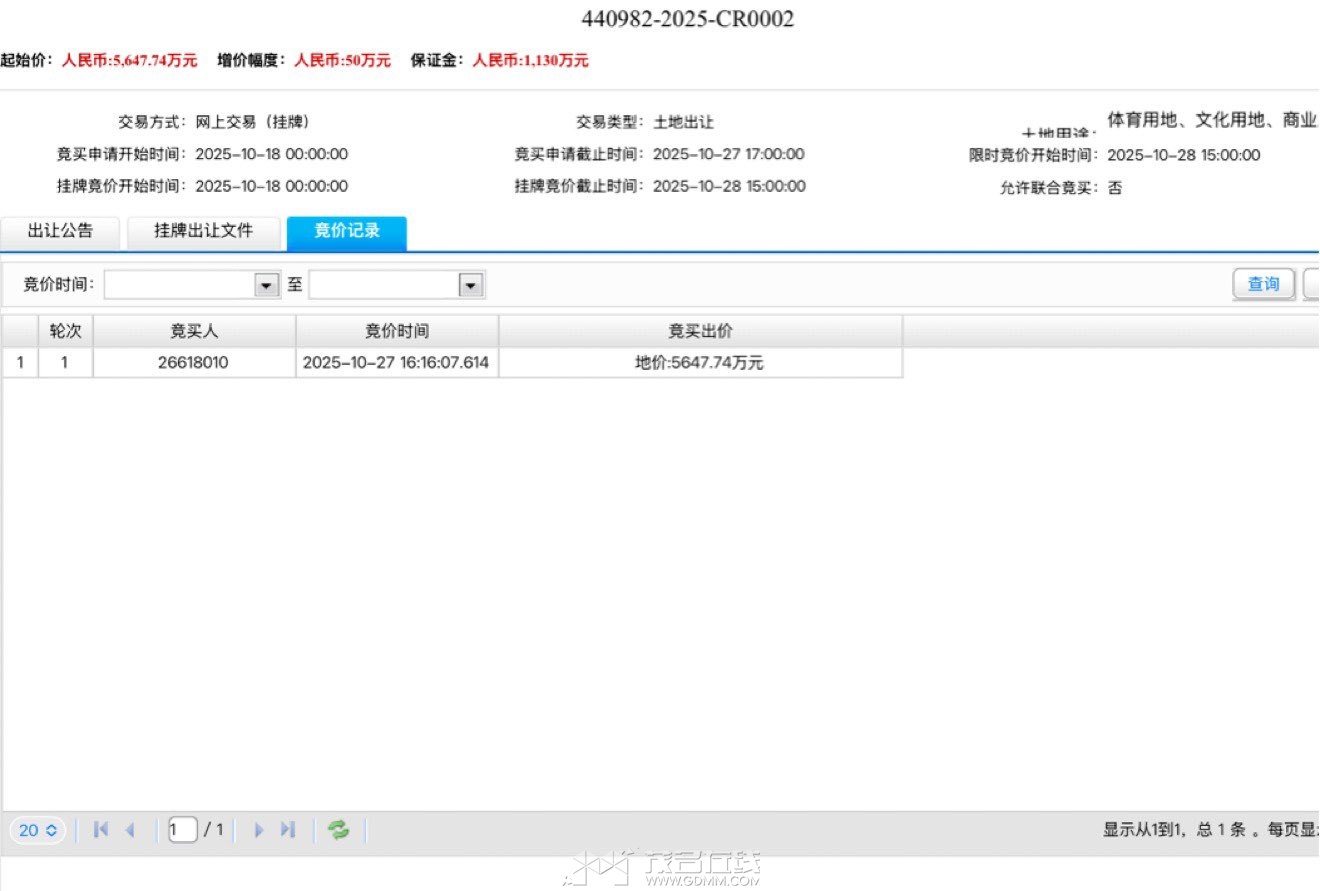
Task: Sort by the 竞买出价 column header
Action: click(700, 332)
